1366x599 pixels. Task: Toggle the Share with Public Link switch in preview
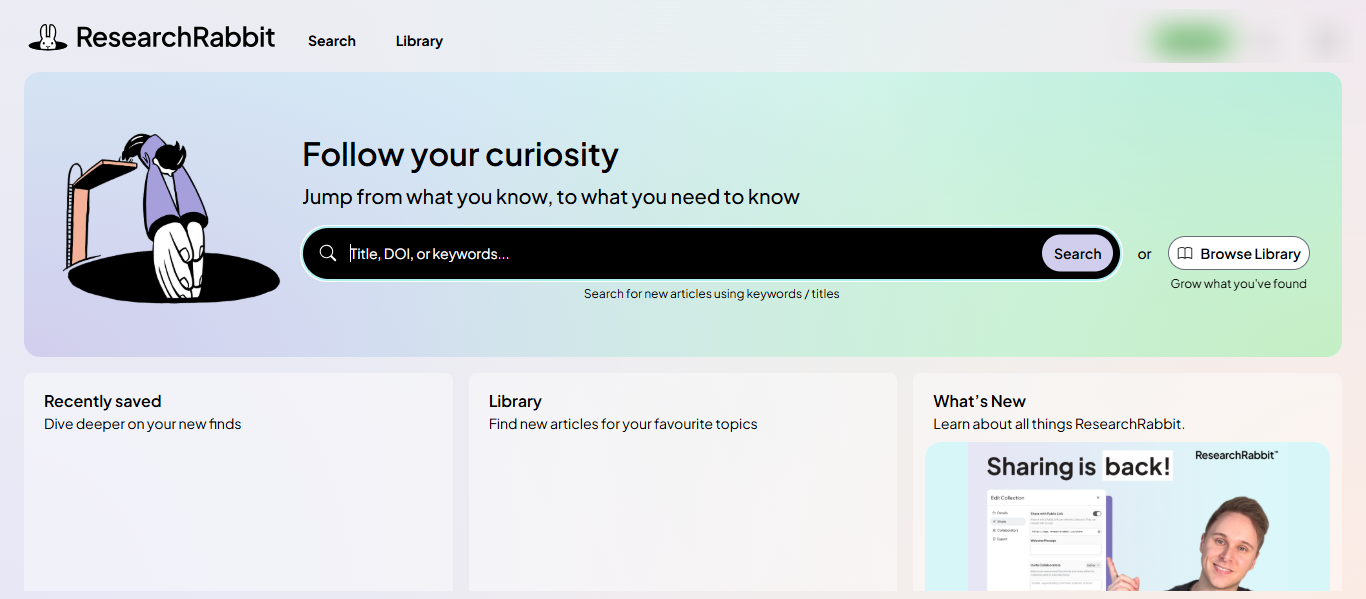pos(1097,512)
